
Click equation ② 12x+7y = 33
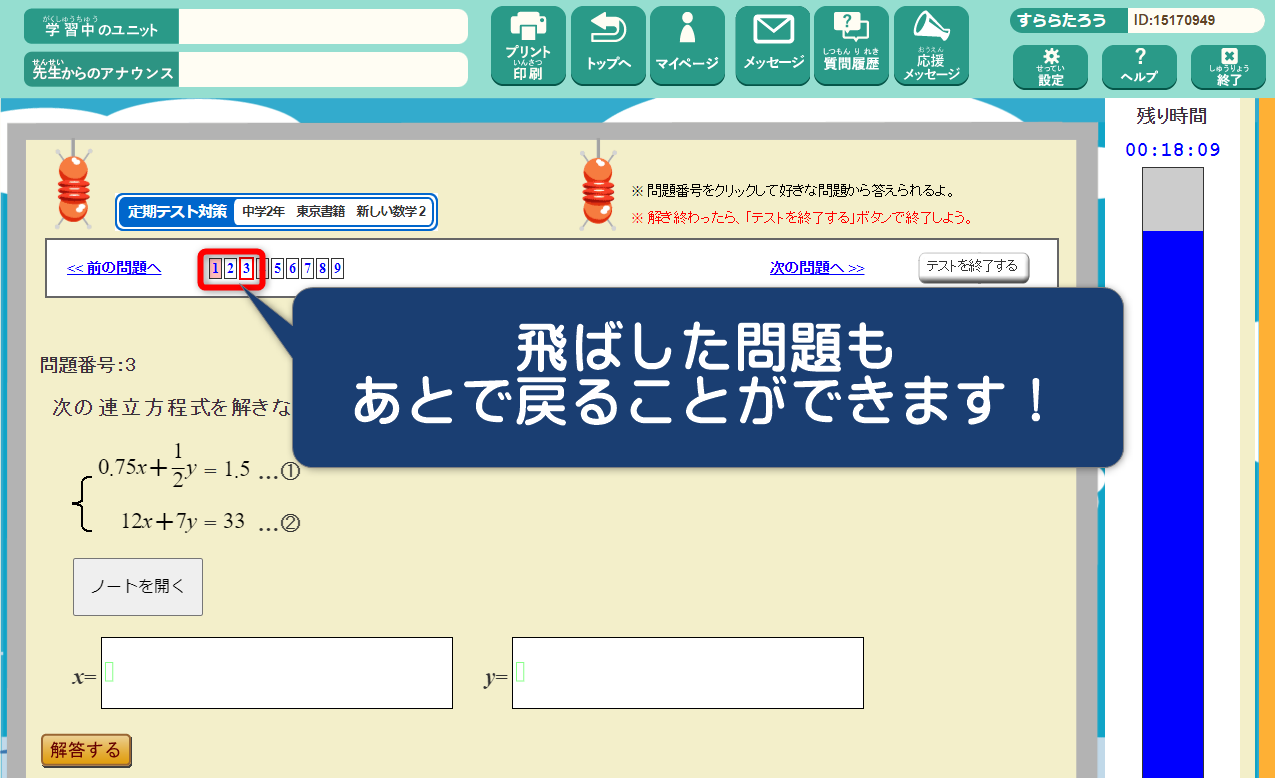pos(210,522)
